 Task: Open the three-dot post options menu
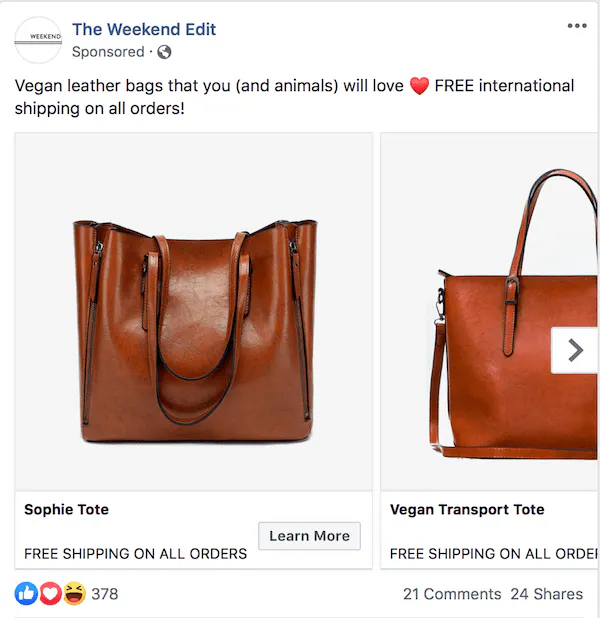click(x=577, y=26)
